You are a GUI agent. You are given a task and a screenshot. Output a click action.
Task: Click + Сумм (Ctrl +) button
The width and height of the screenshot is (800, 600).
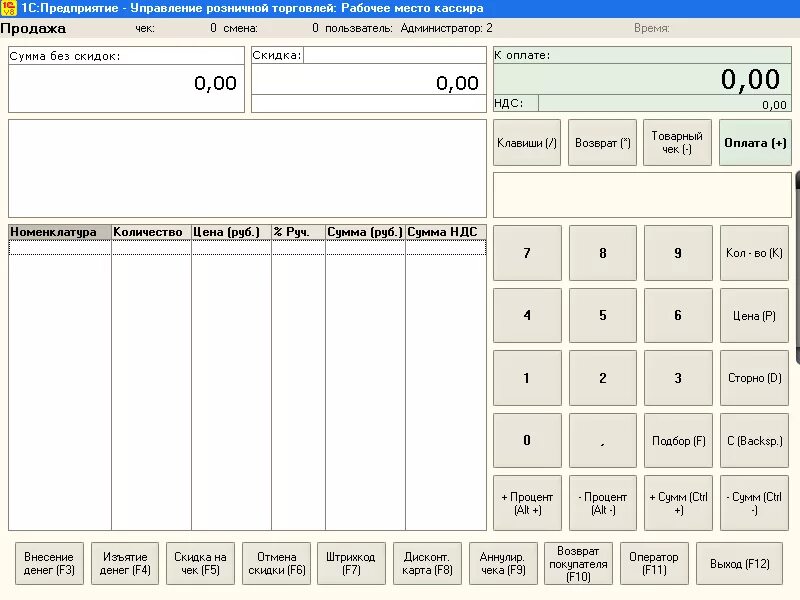(x=678, y=503)
